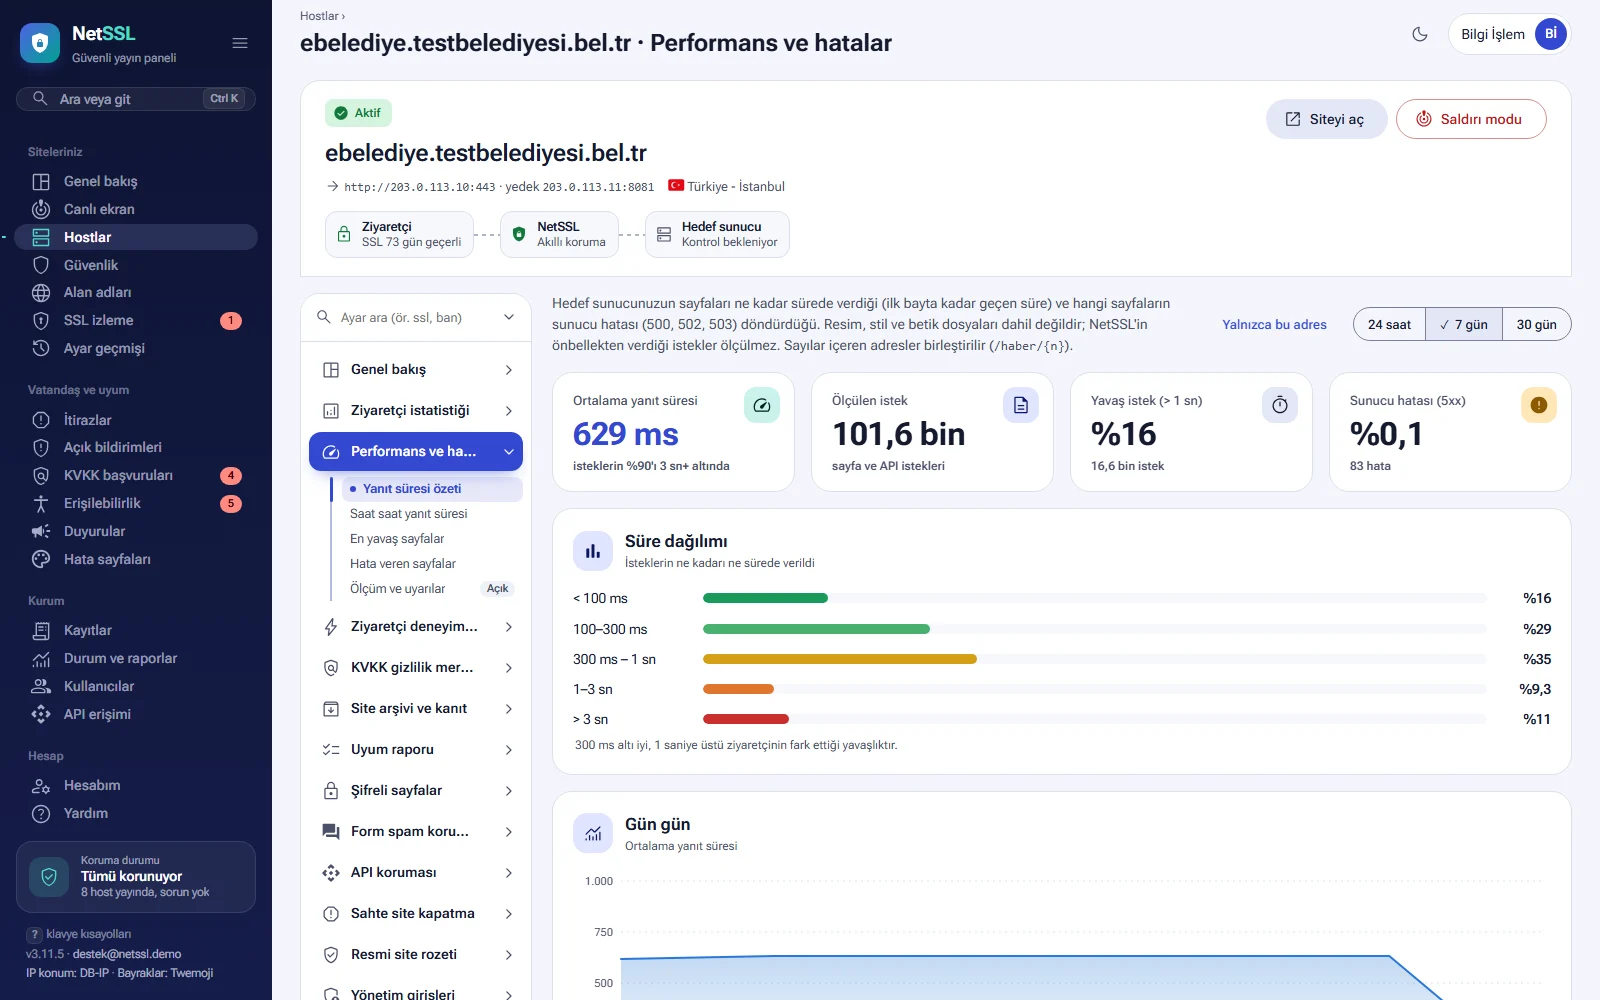1600x1000 pixels.
Task: Open Hata sayfaları in sidebar
Action: [x=135, y=559]
